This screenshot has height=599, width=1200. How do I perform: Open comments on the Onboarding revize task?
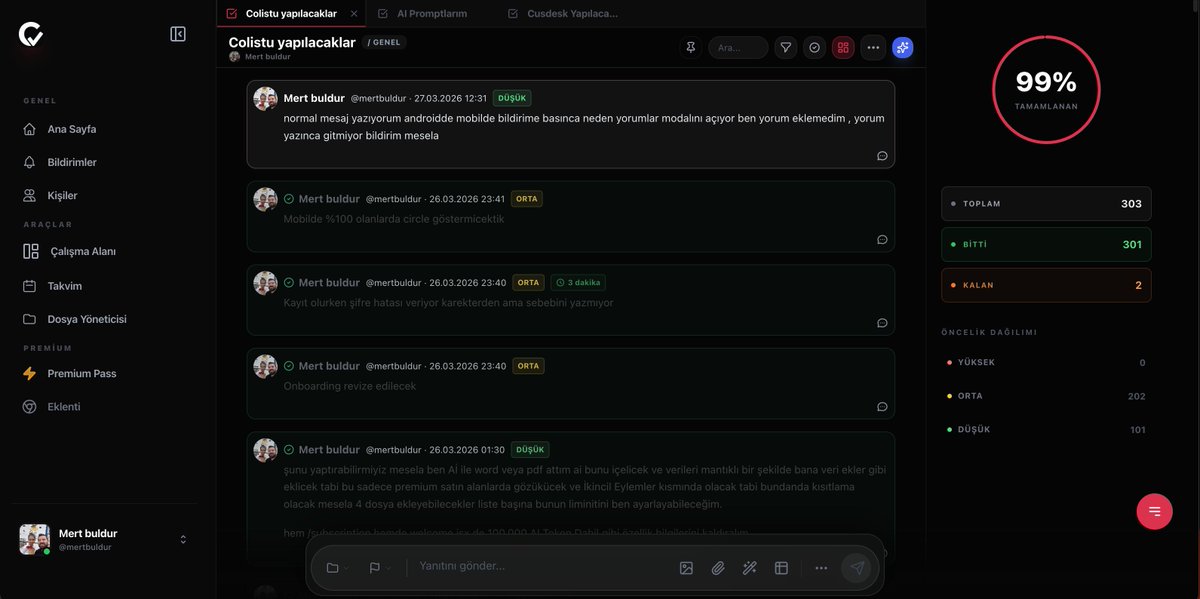point(882,407)
